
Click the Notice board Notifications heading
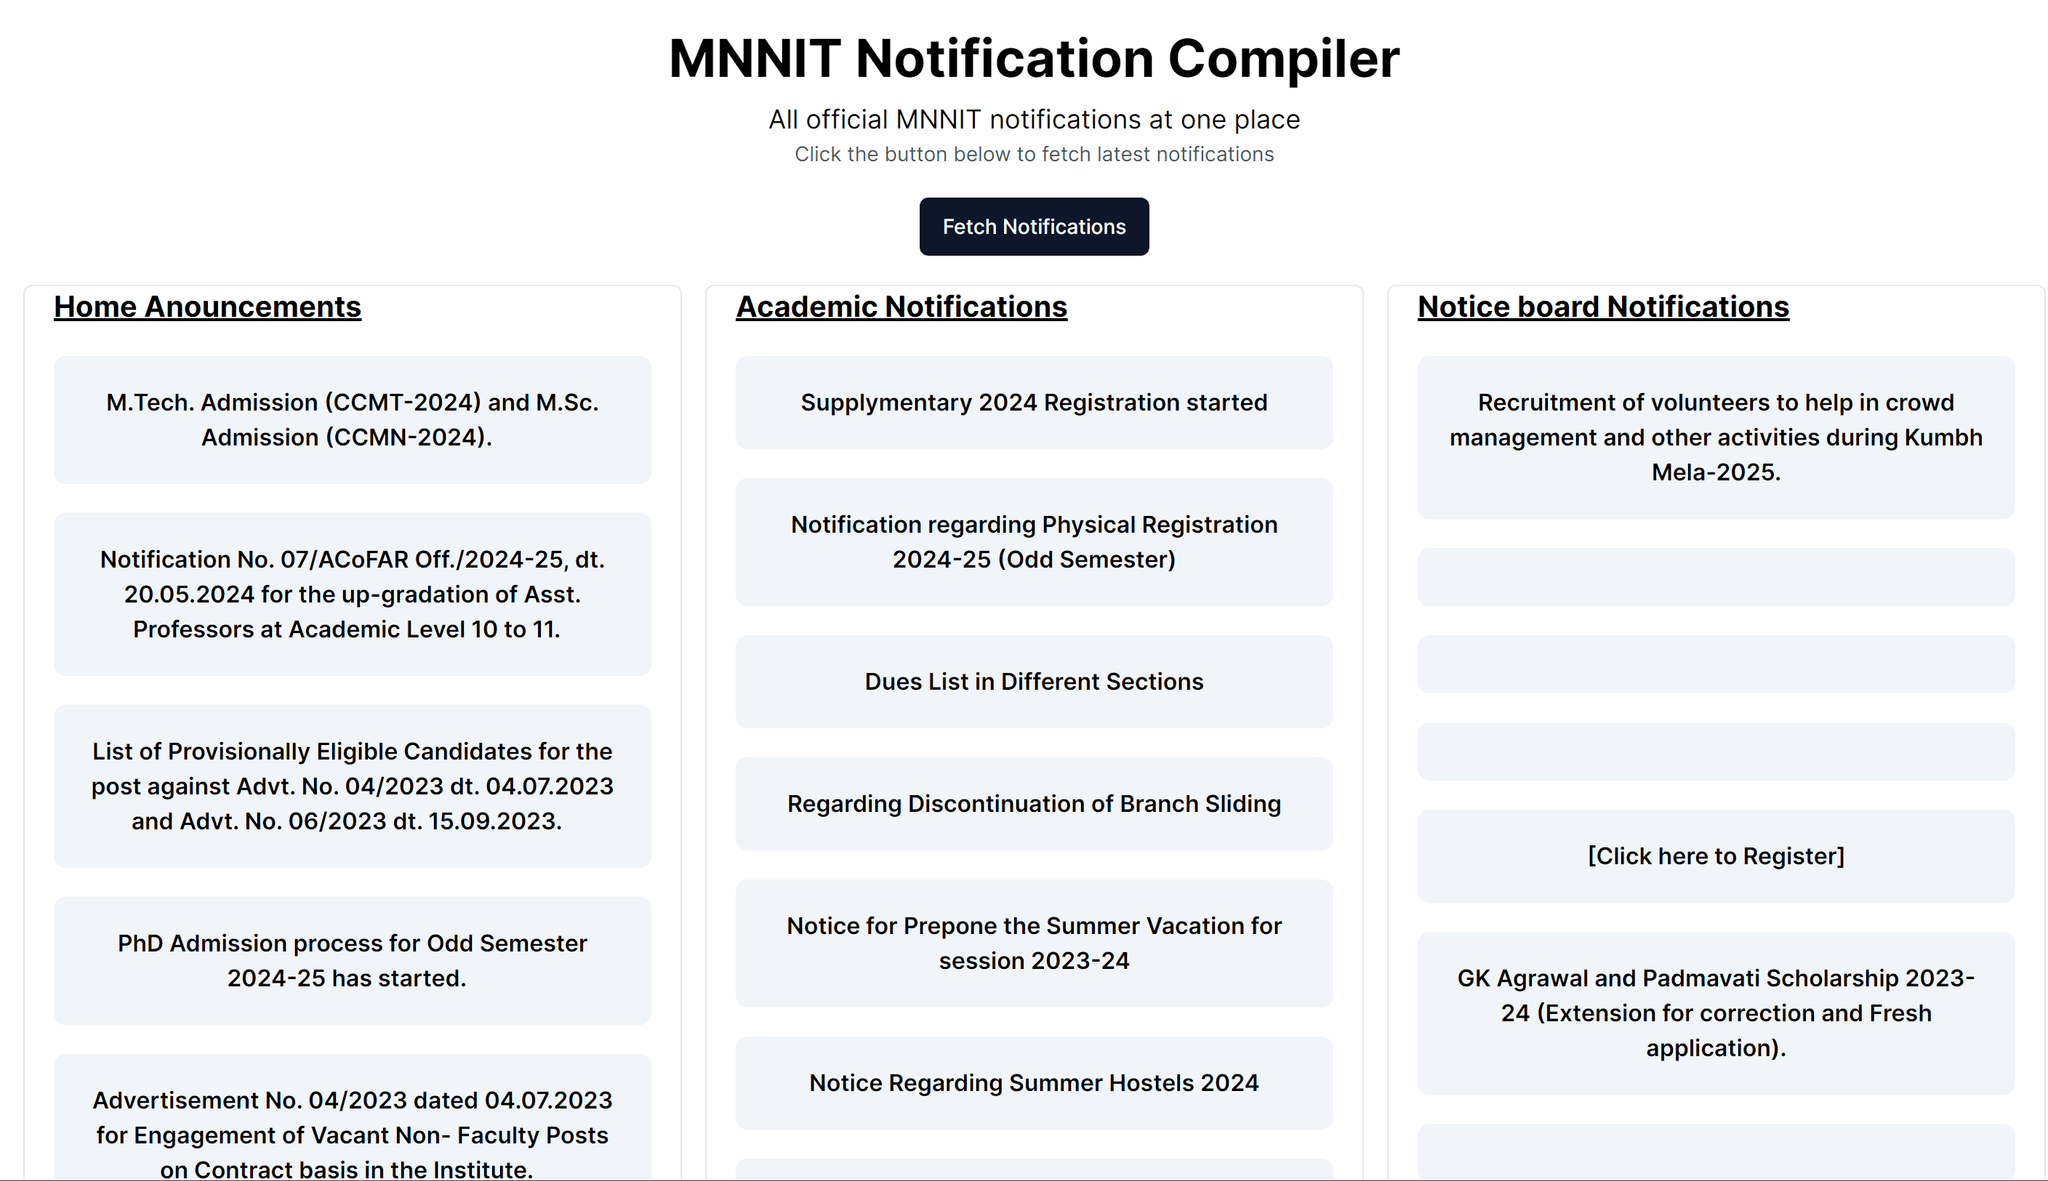click(x=1603, y=307)
